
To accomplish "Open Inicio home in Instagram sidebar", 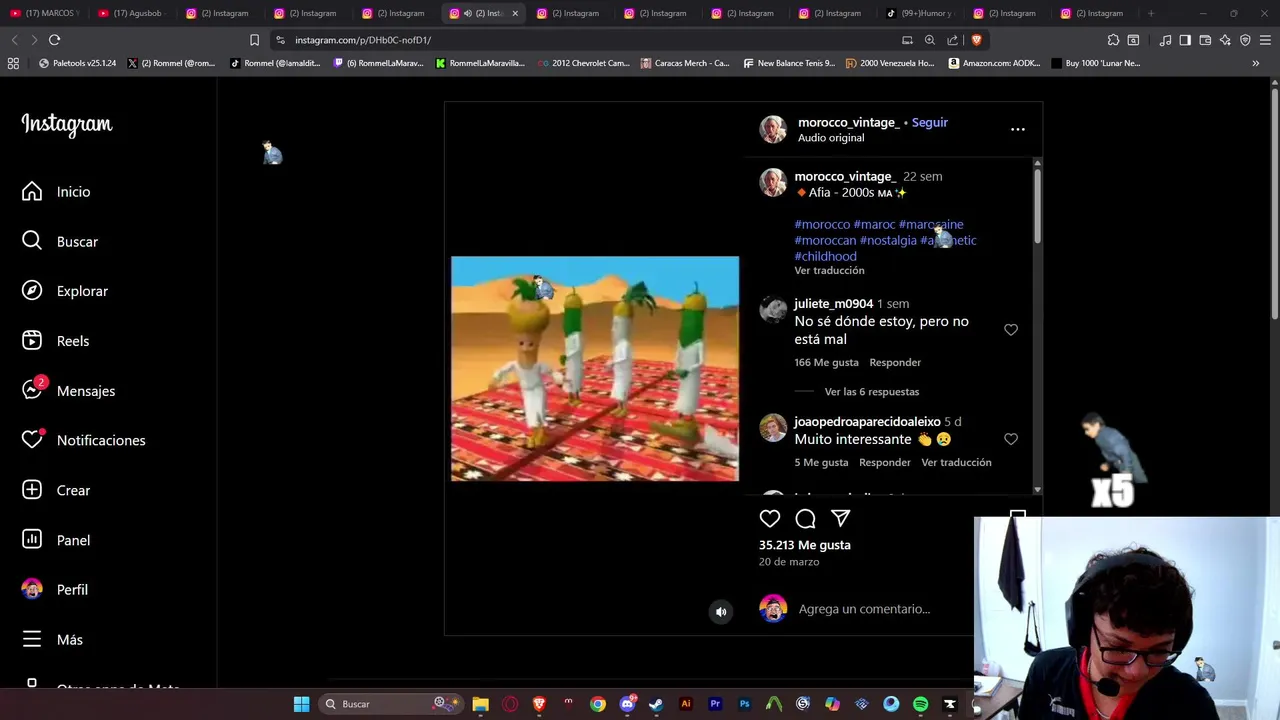I will [56, 192].
